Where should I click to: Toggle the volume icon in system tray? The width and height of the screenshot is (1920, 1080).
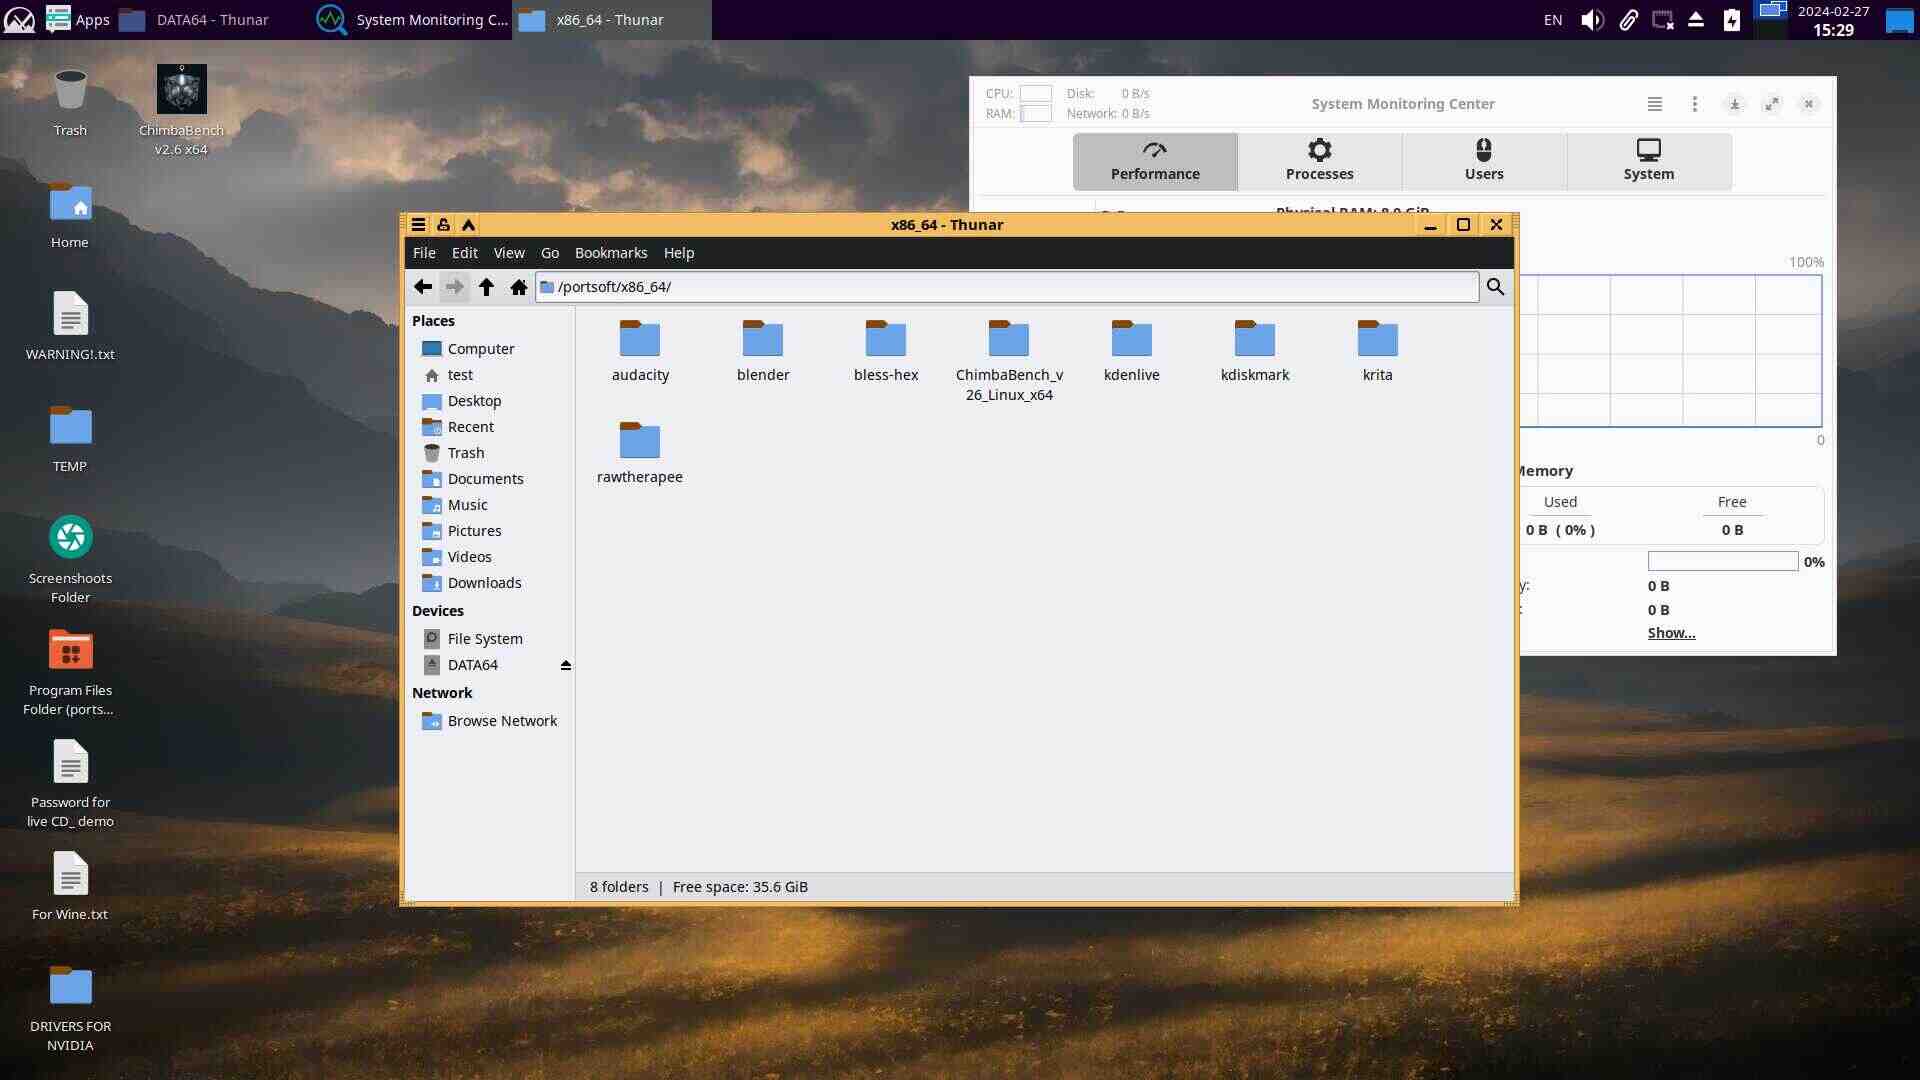coord(1591,20)
